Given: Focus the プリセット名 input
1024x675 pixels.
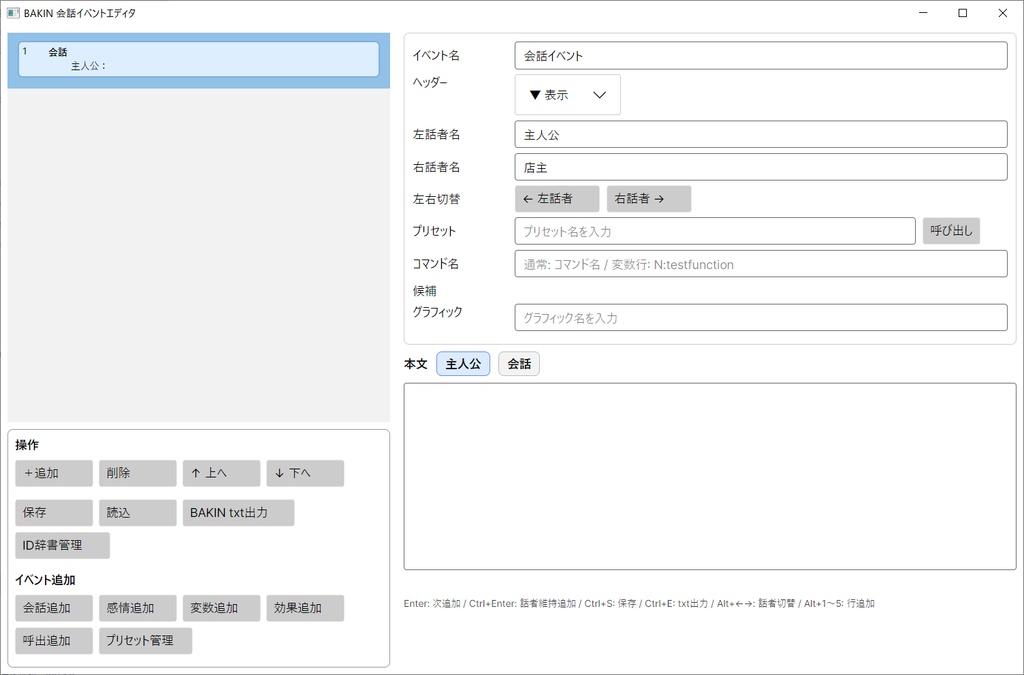Looking at the screenshot, I should 715,231.
